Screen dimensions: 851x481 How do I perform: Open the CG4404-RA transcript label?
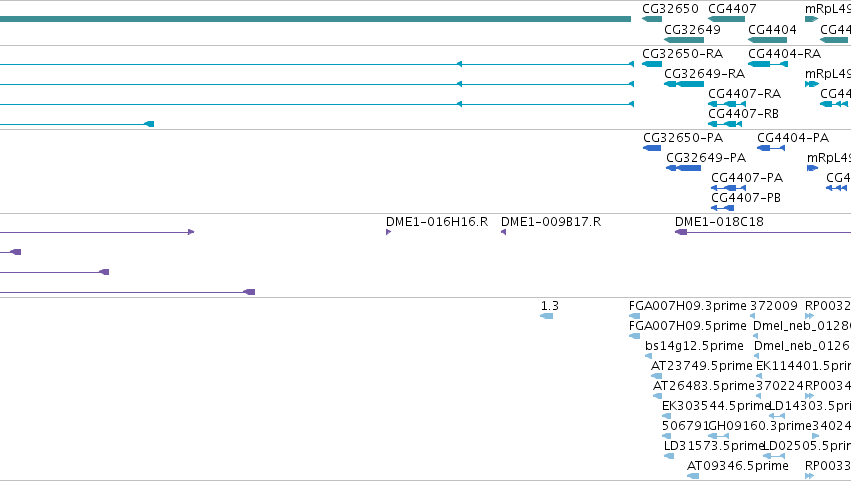(x=784, y=54)
